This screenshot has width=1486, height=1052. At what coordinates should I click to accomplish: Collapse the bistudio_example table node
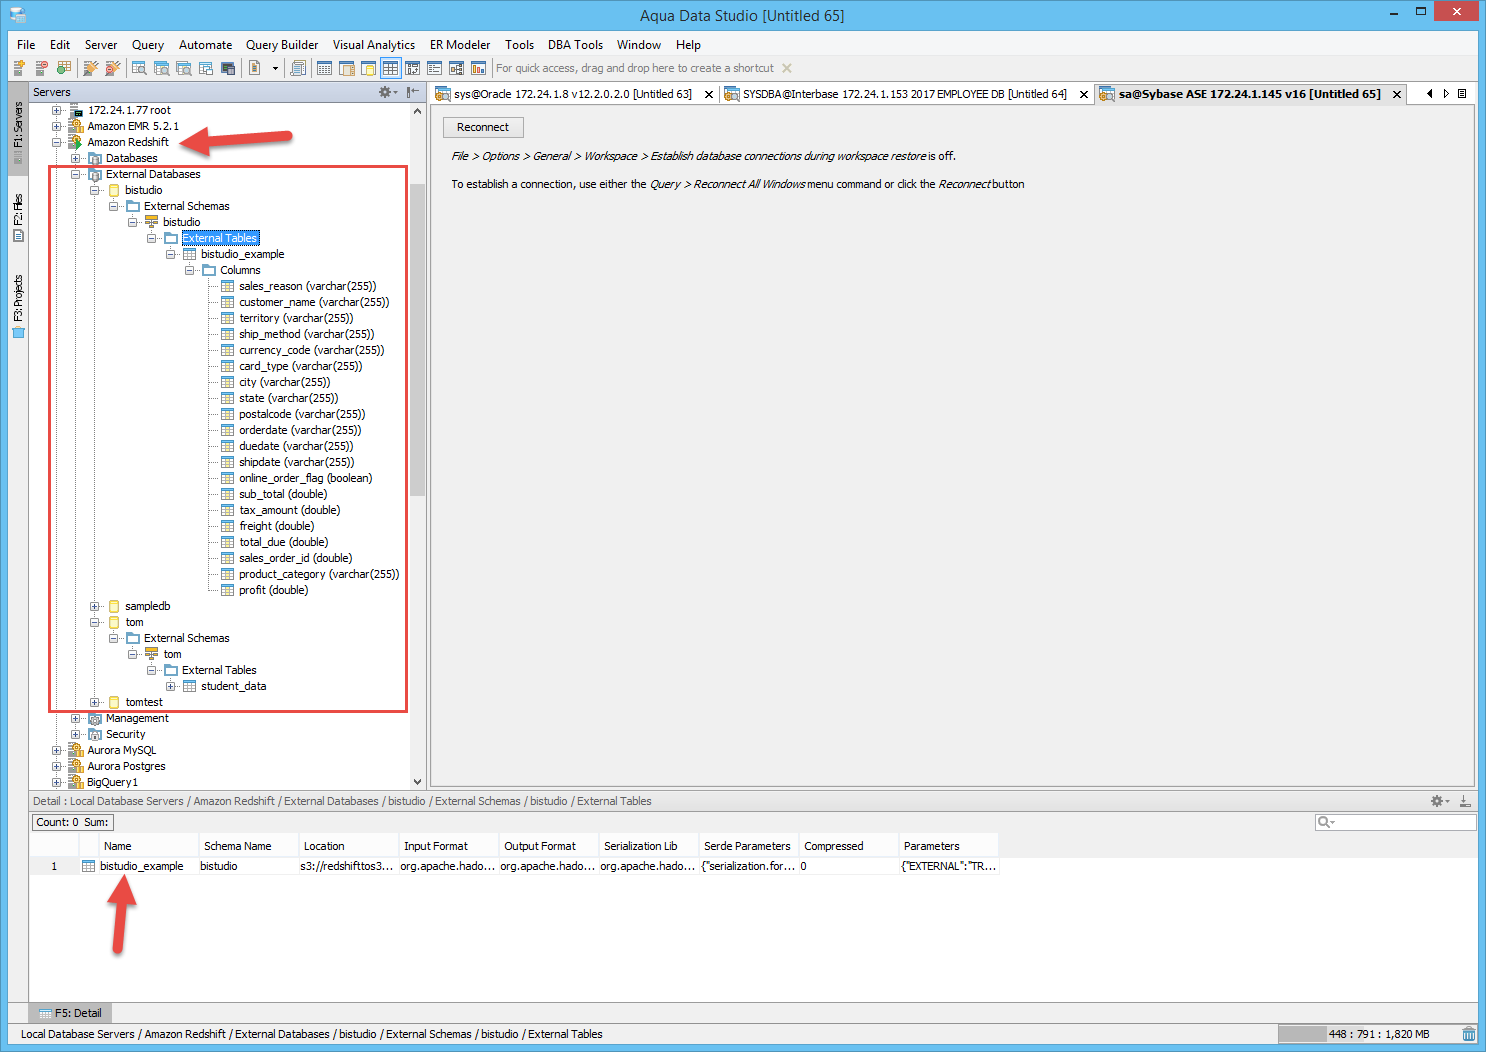[x=171, y=254]
